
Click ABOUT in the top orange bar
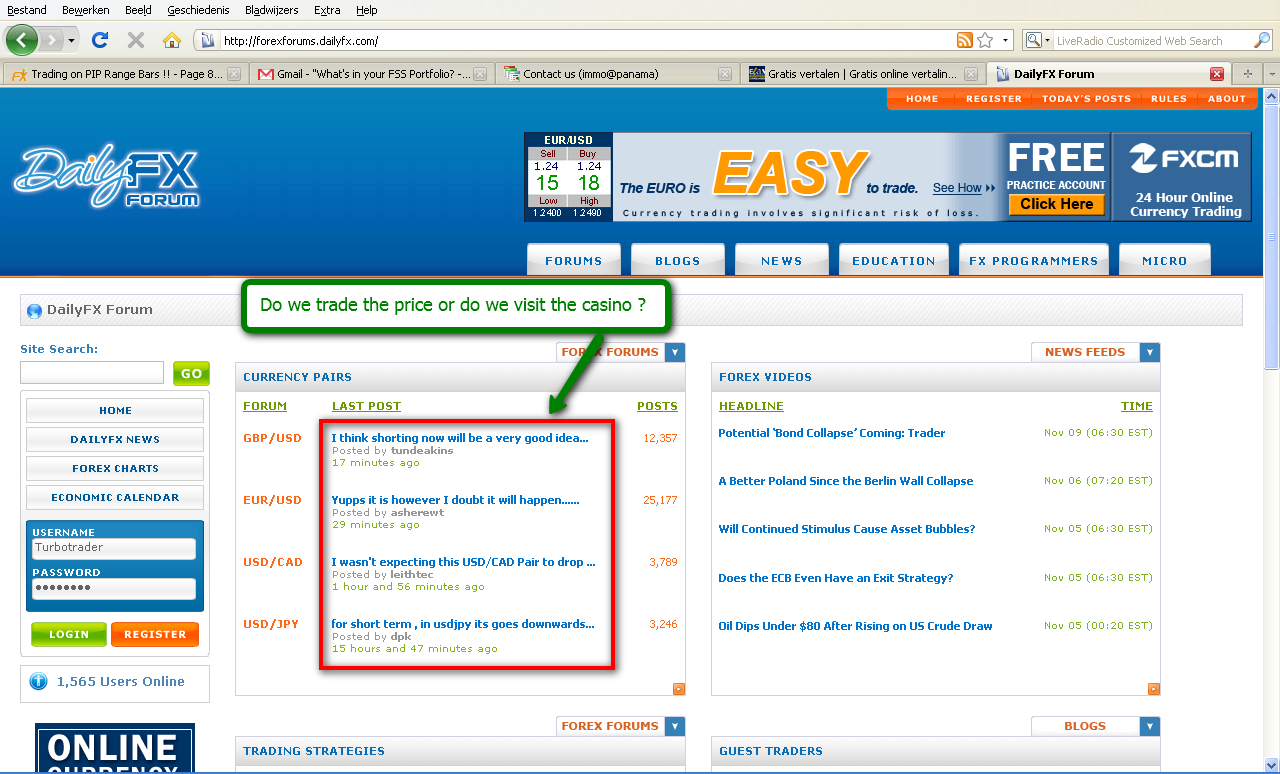pyautogui.click(x=1227, y=99)
